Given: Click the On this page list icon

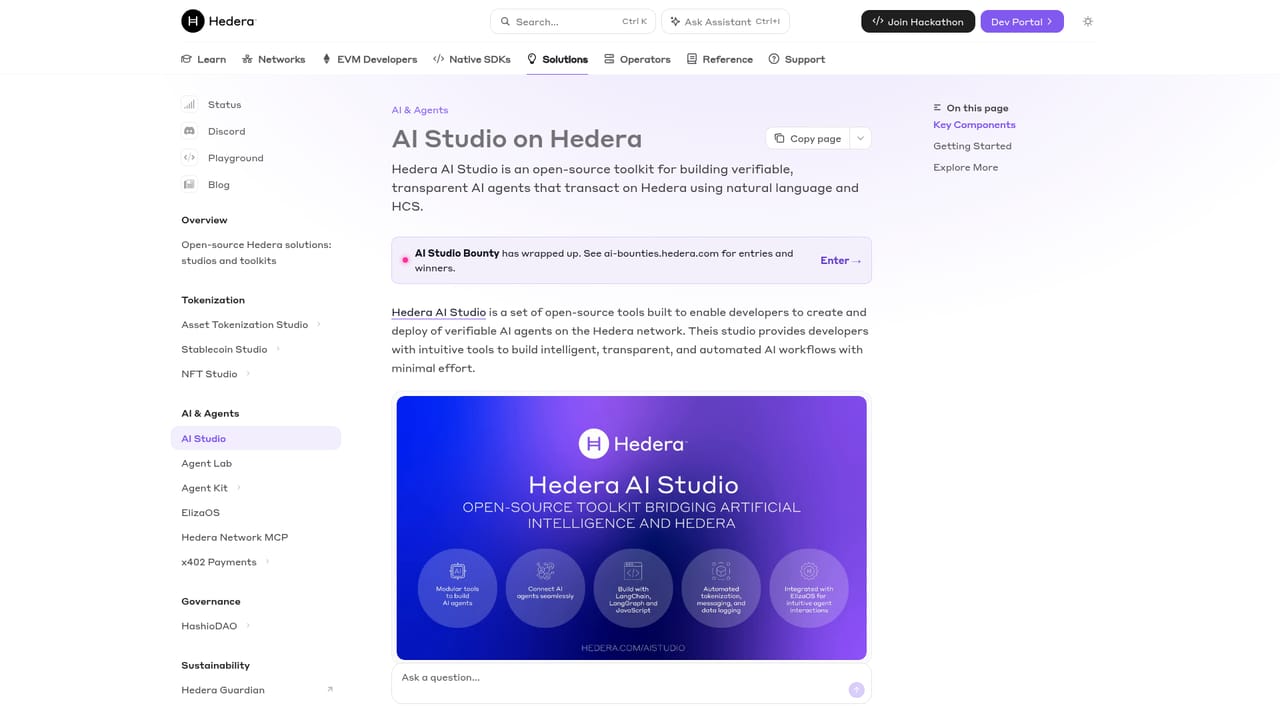Looking at the screenshot, I should click(x=937, y=108).
